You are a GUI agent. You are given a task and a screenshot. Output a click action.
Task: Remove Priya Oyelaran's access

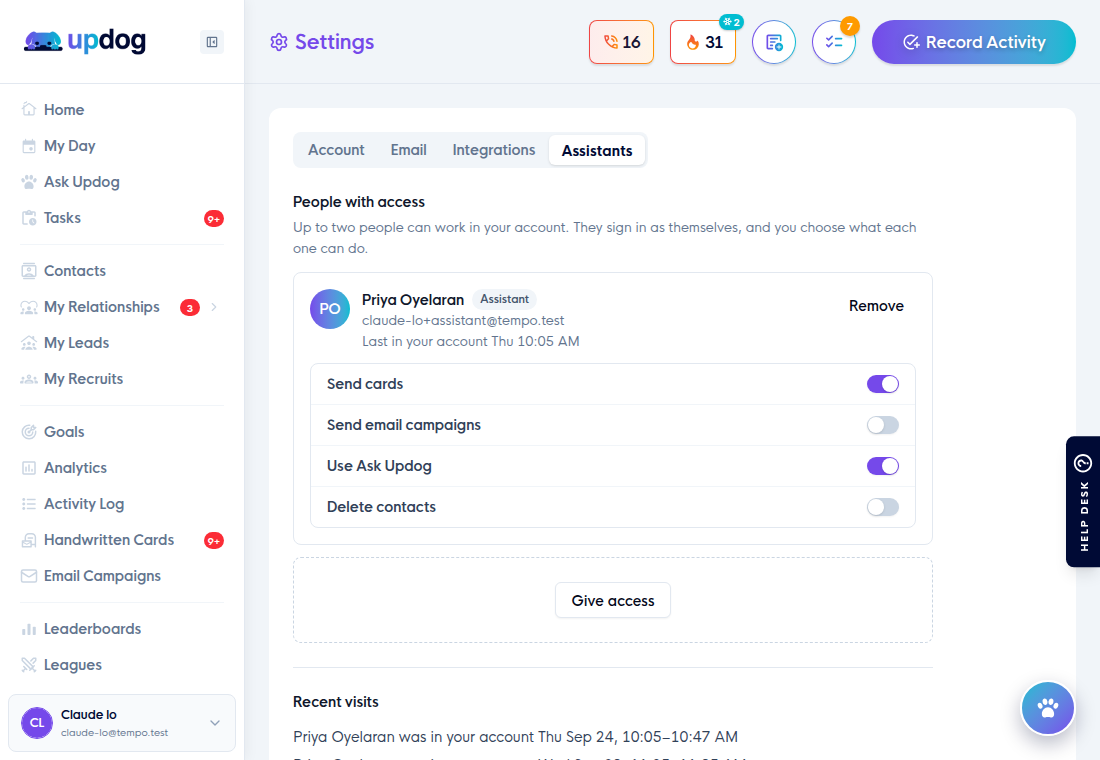click(876, 306)
